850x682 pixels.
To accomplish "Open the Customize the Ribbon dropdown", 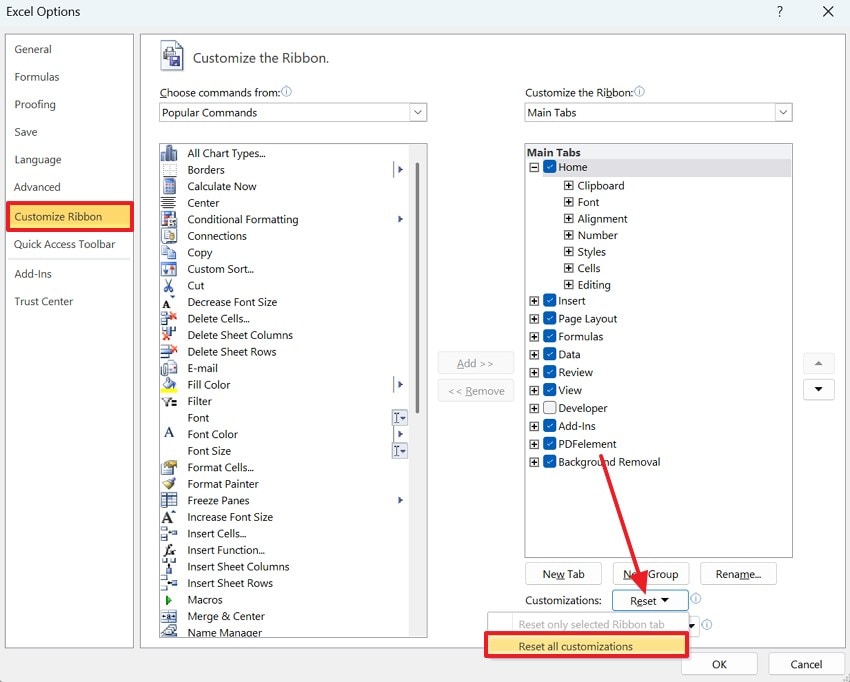I will [x=658, y=112].
